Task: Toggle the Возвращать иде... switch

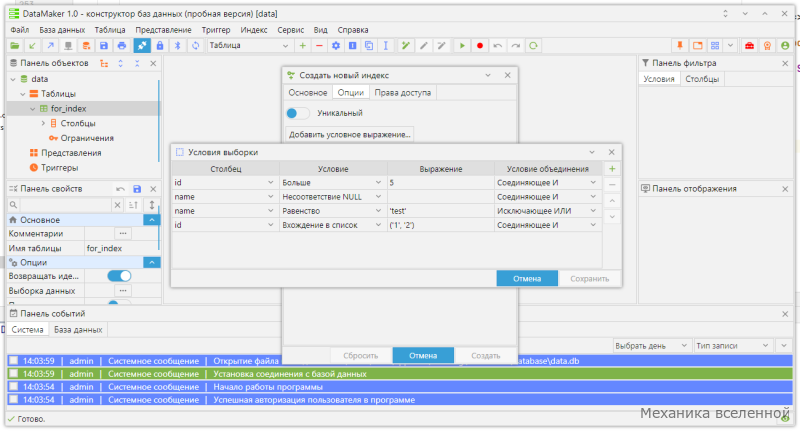Action: [x=119, y=276]
